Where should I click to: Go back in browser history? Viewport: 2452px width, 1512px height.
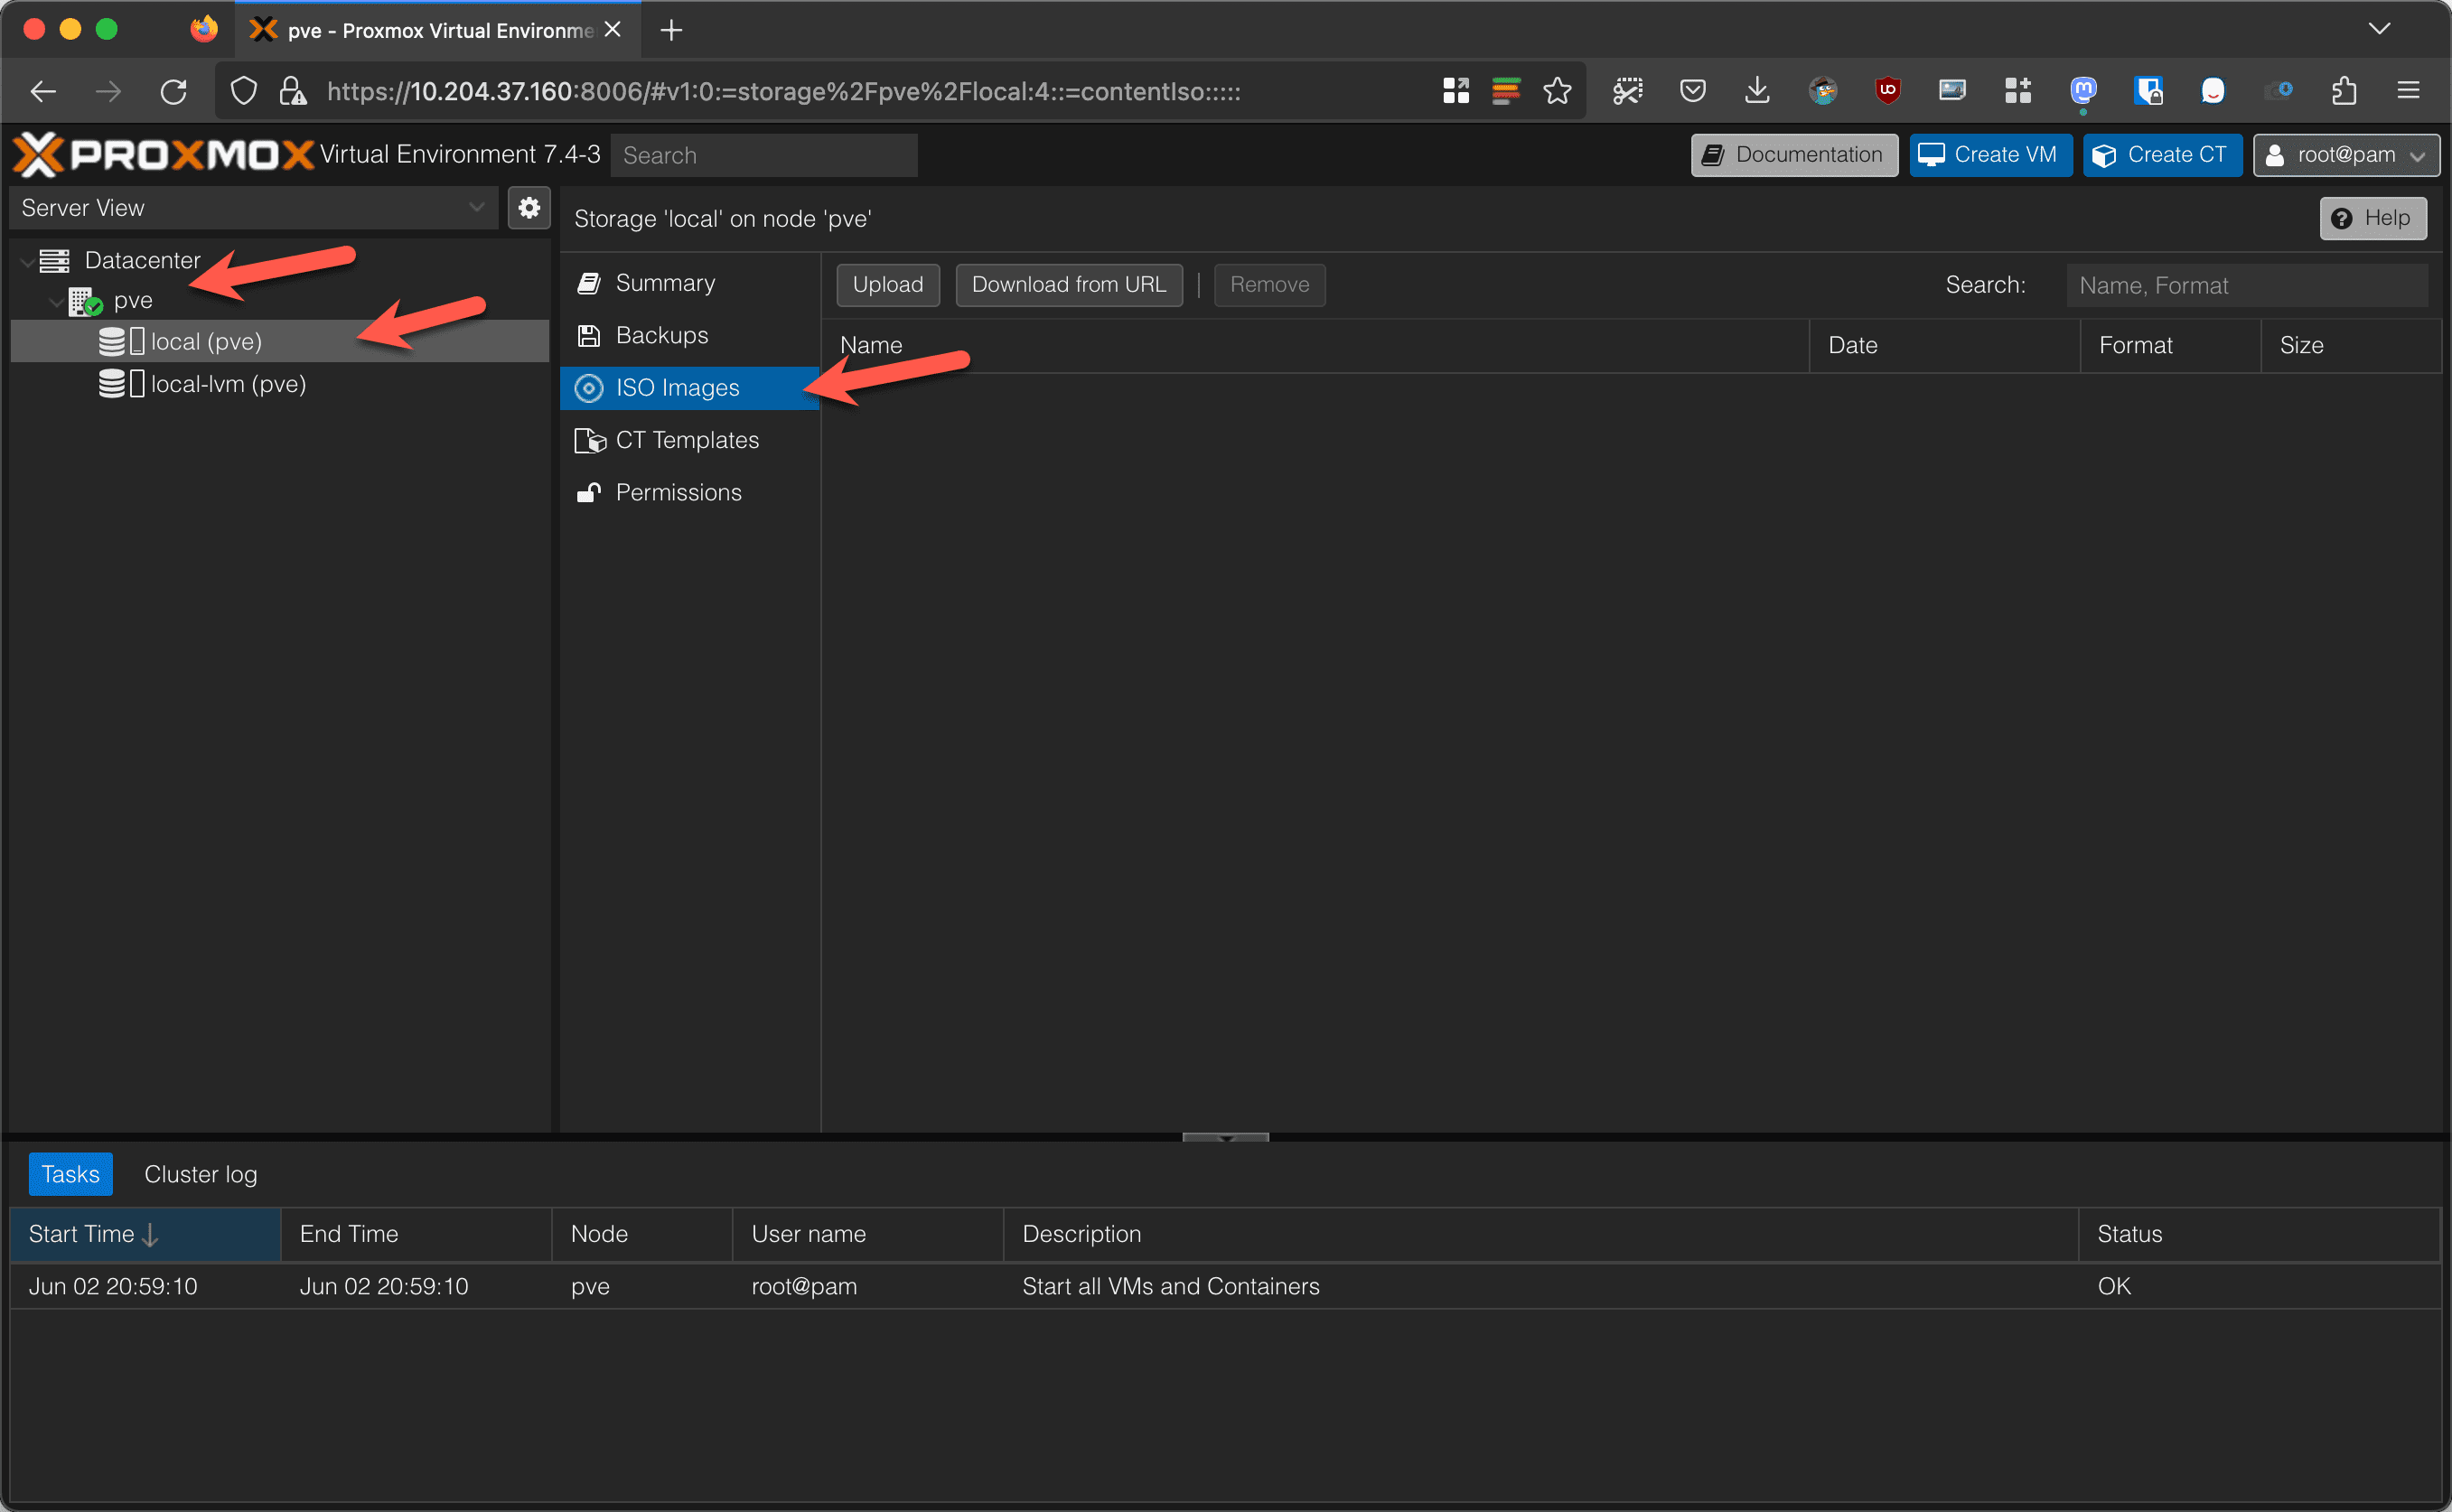[x=43, y=92]
